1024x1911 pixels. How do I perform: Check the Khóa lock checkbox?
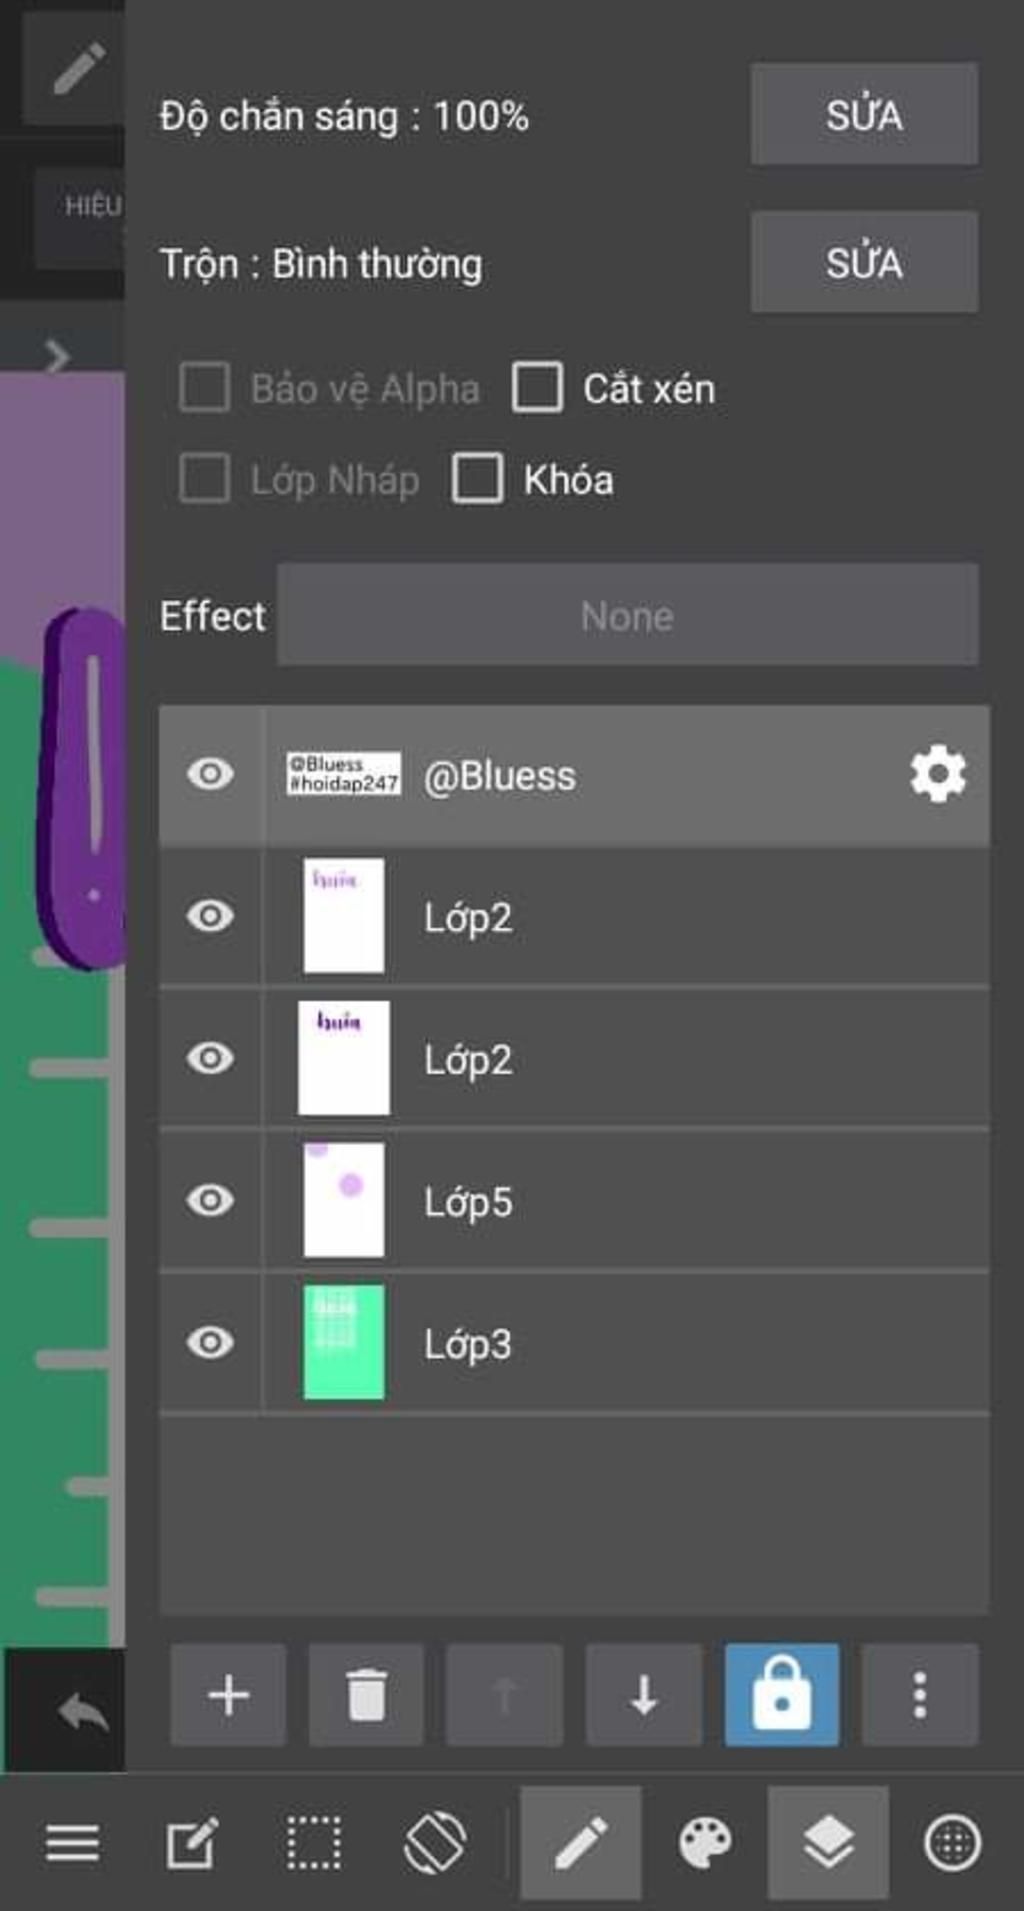click(477, 479)
